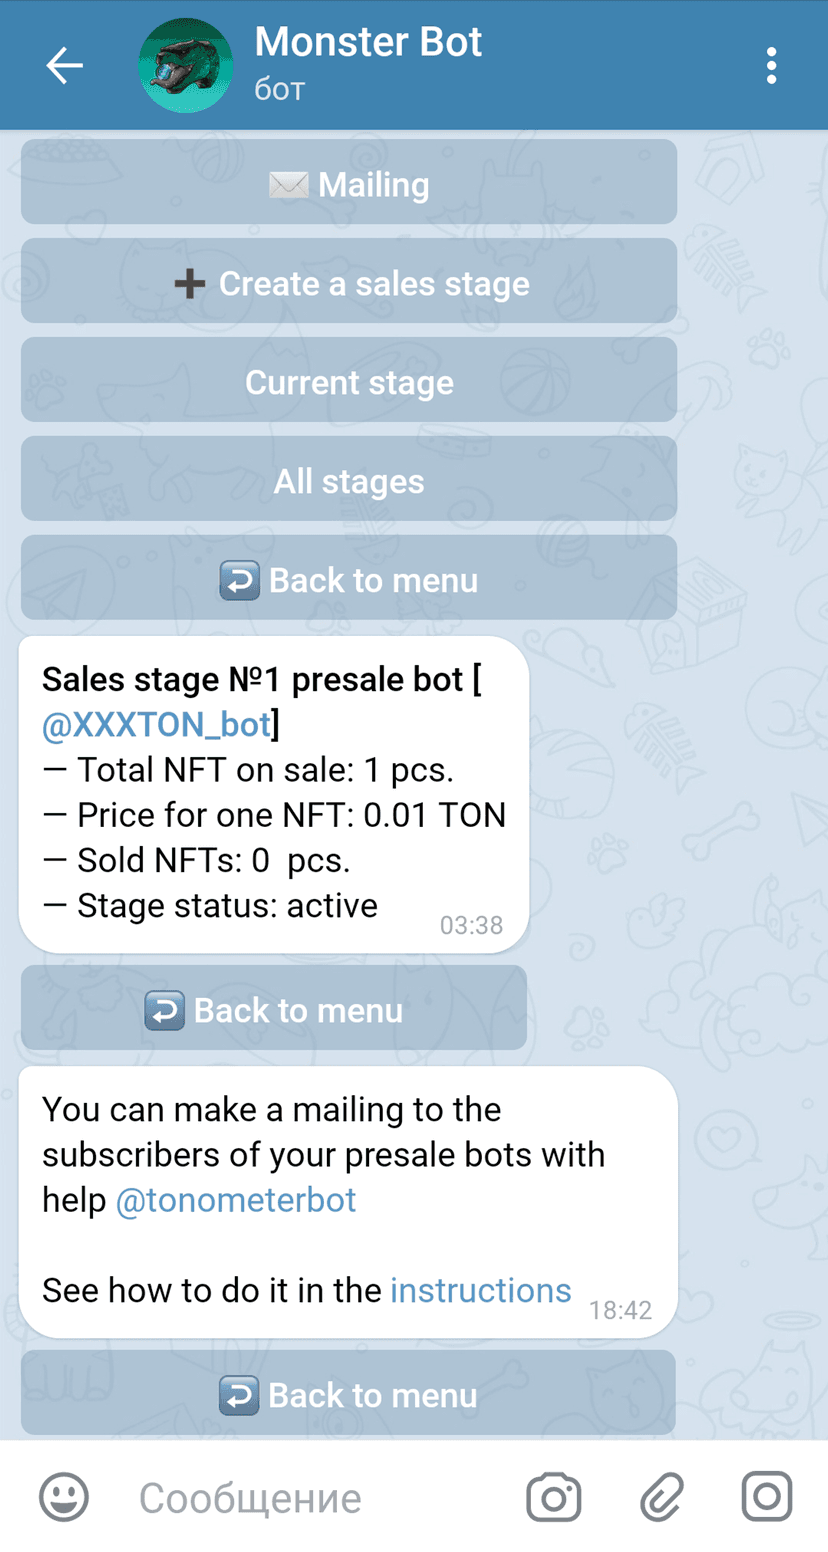This screenshot has height=1552, width=828.
Task: Follow the instructions hyperlink
Action: [480, 1290]
